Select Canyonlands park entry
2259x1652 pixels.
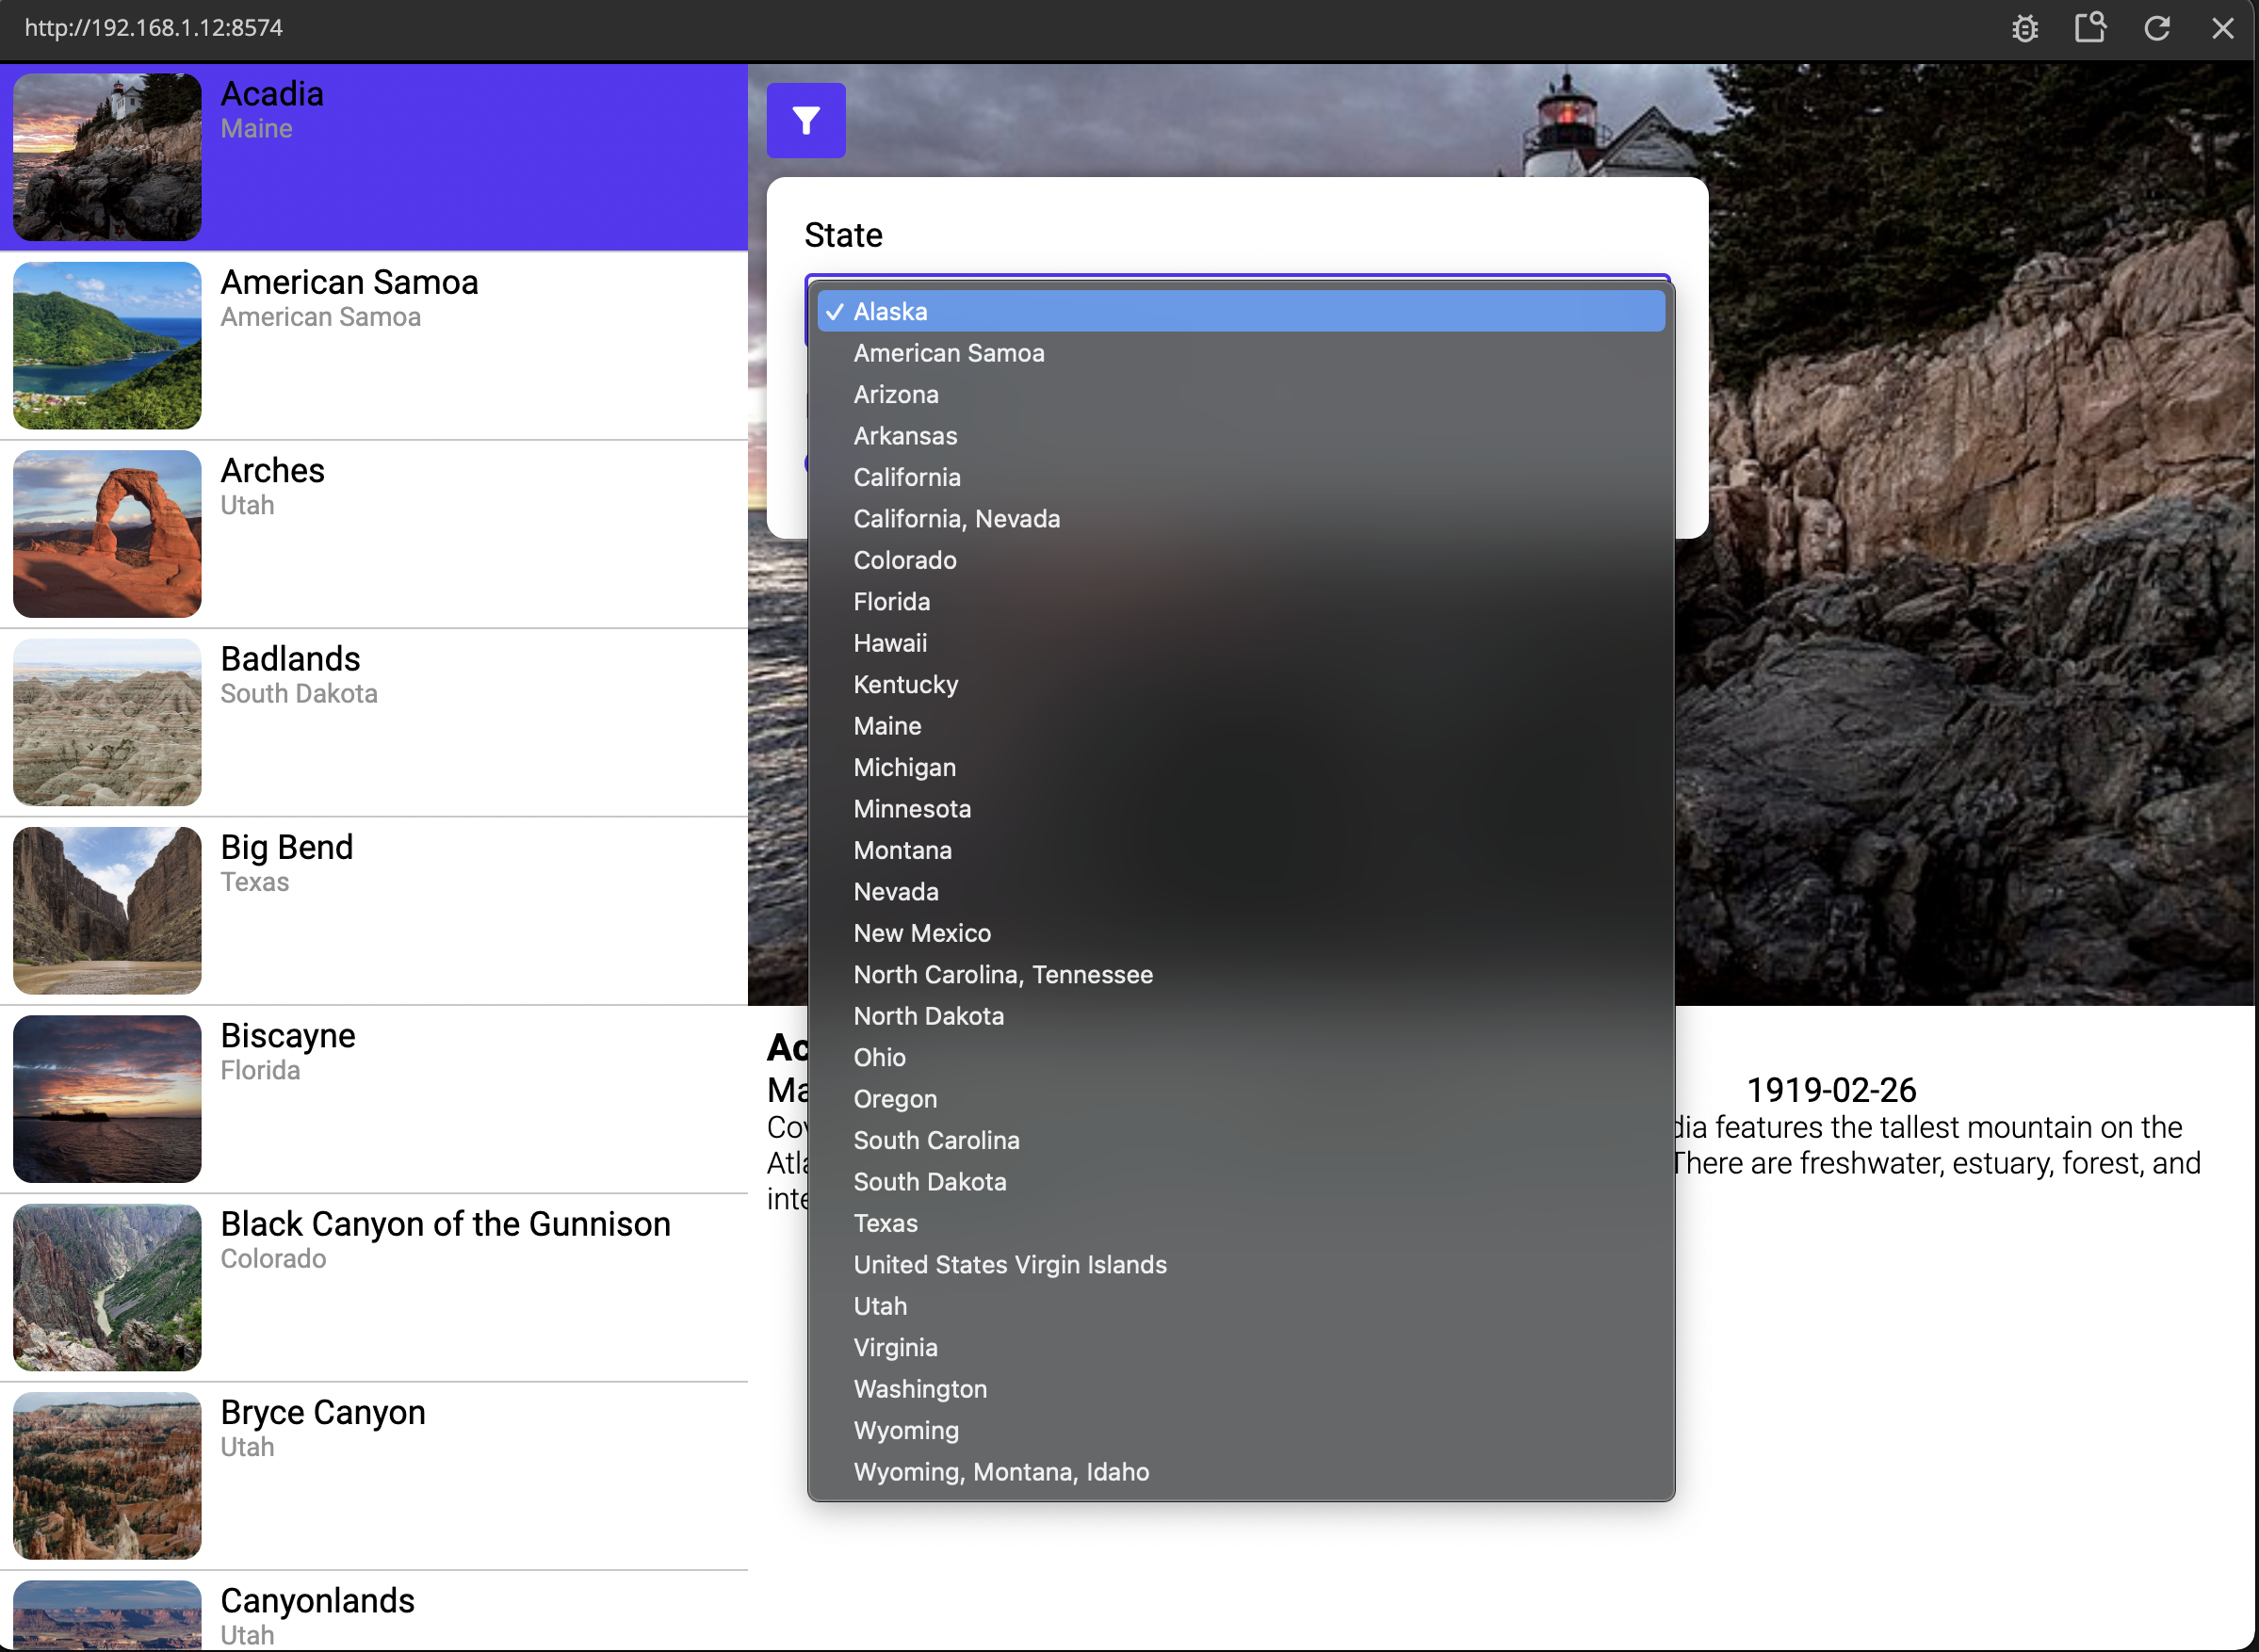pyautogui.click(x=374, y=1612)
